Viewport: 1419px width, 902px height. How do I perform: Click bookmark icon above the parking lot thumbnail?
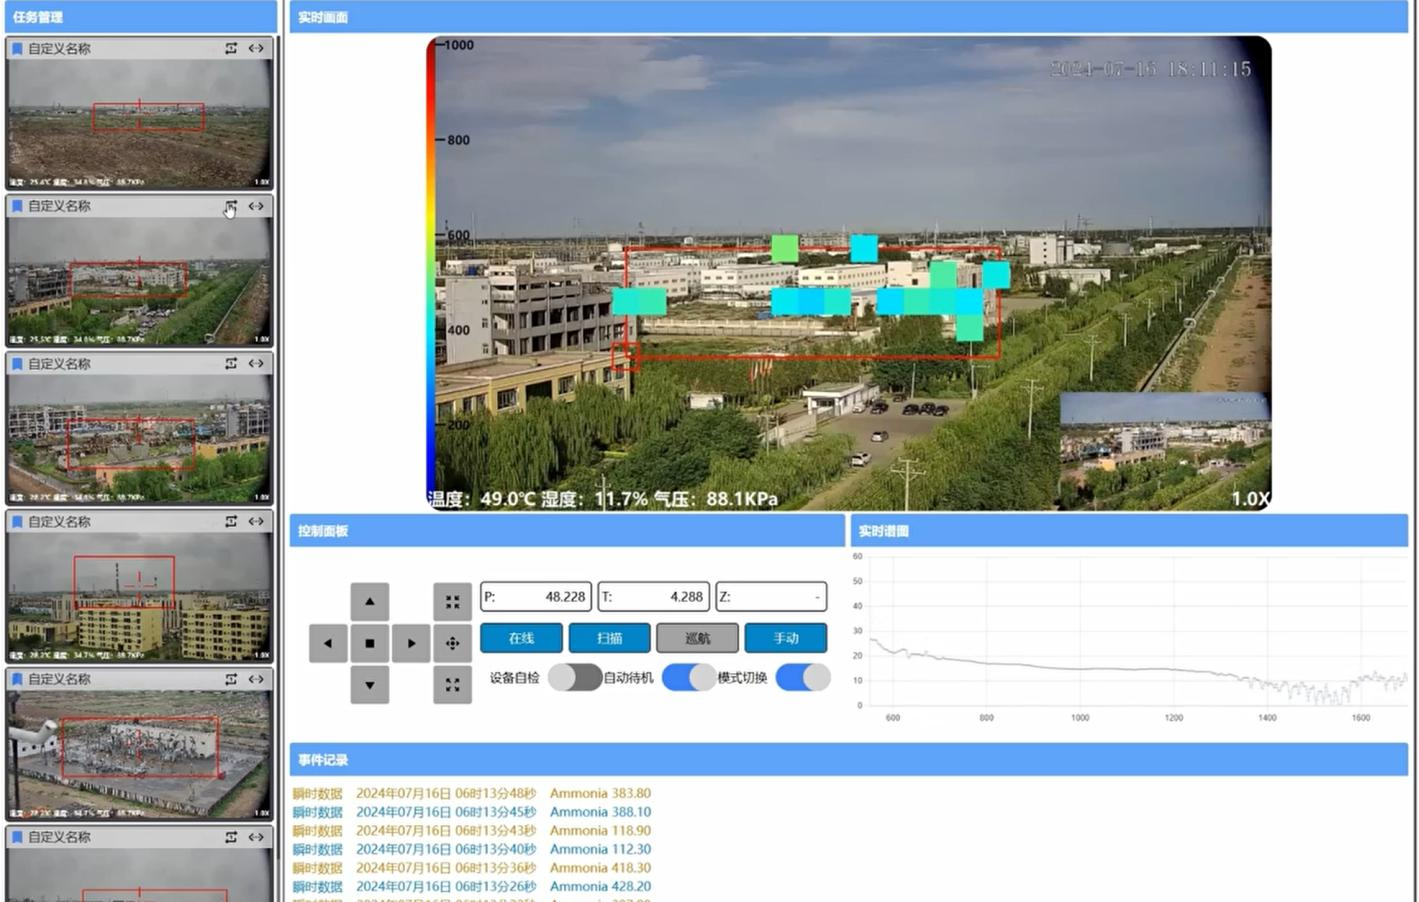17,206
